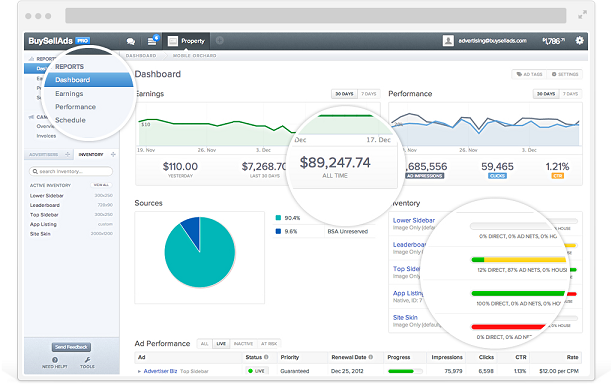Filter Ad Performance by At Risk
The image size is (612, 384).
269,344
